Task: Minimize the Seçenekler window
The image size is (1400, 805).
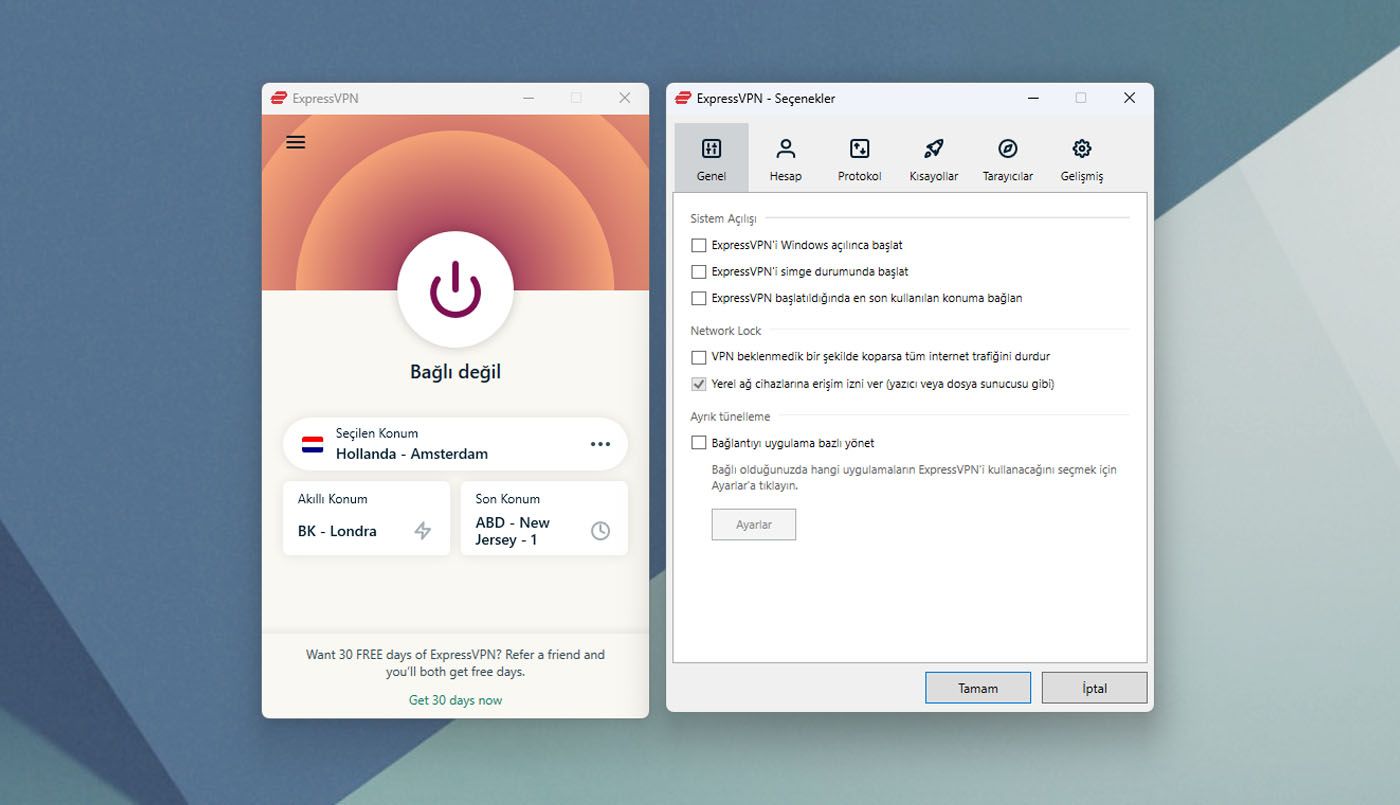Action: tap(1032, 98)
